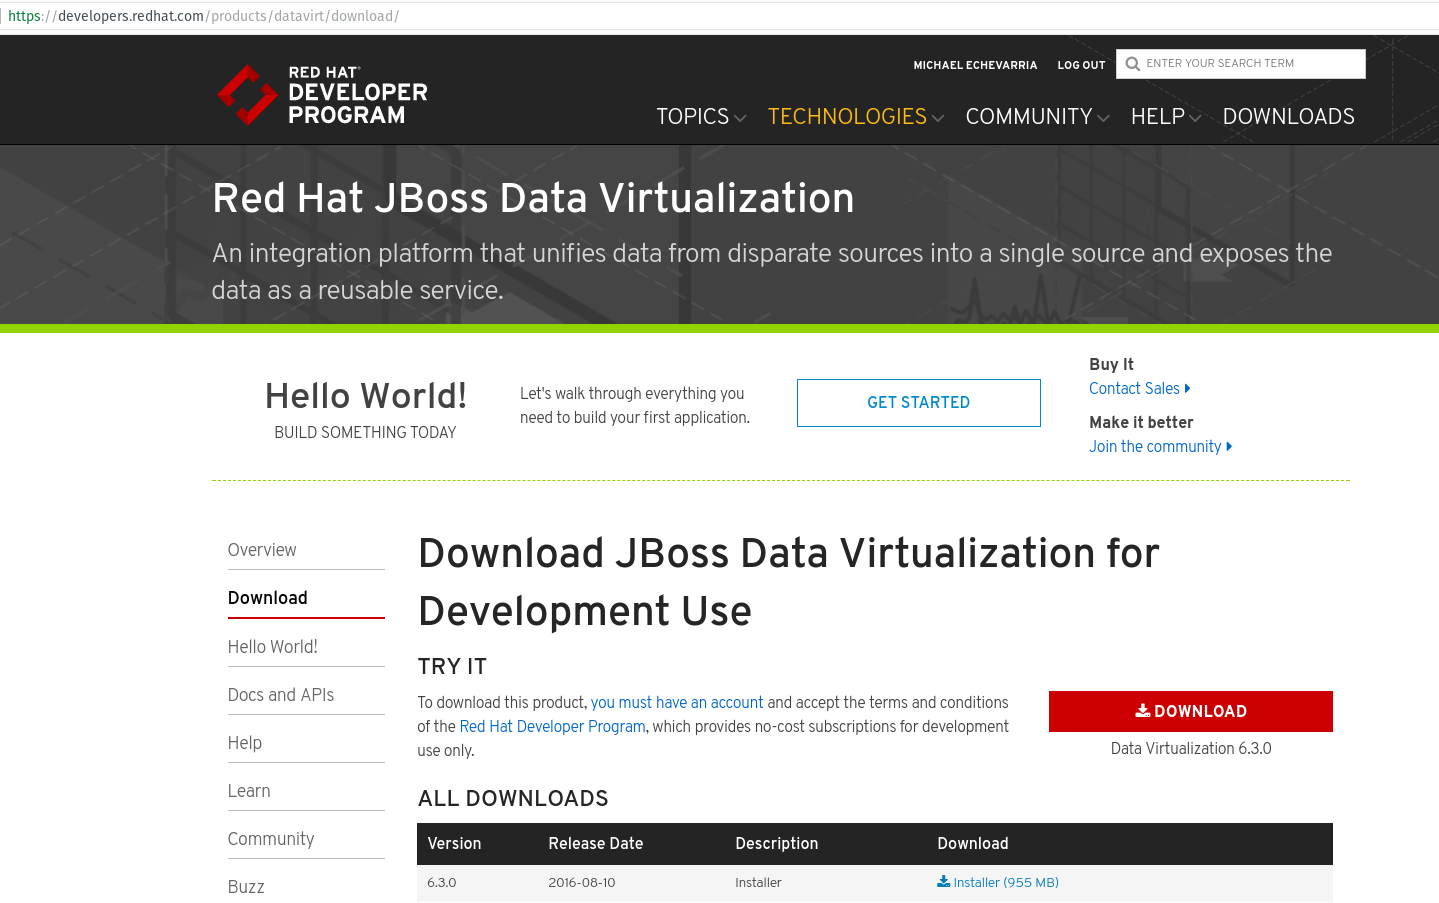Click the Installer description cell
The height and width of the screenshot is (903, 1439).
(x=758, y=883)
